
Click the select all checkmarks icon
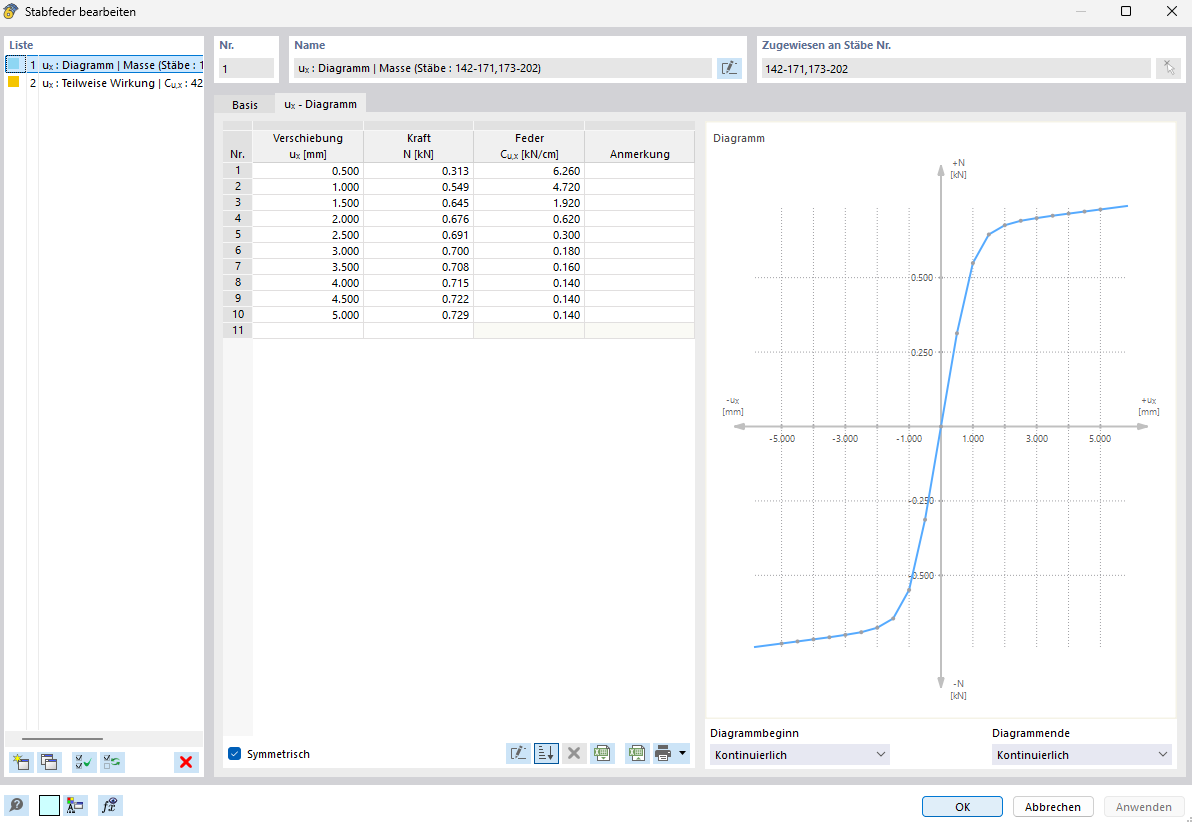tap(84, 762)
